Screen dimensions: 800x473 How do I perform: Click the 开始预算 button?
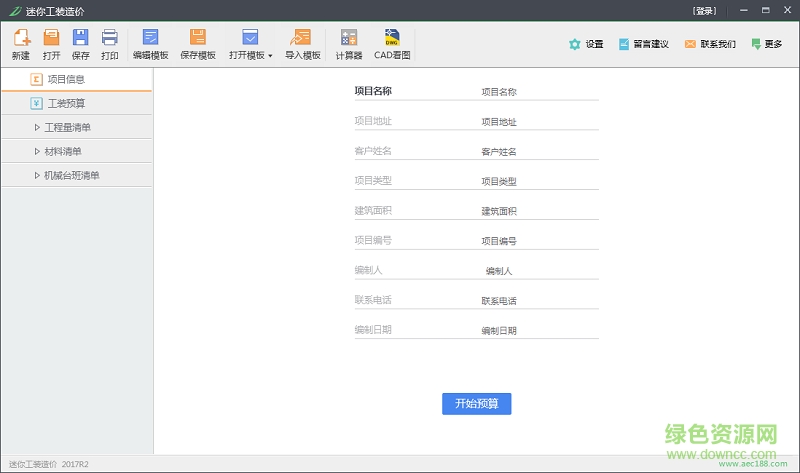[477, 404]
